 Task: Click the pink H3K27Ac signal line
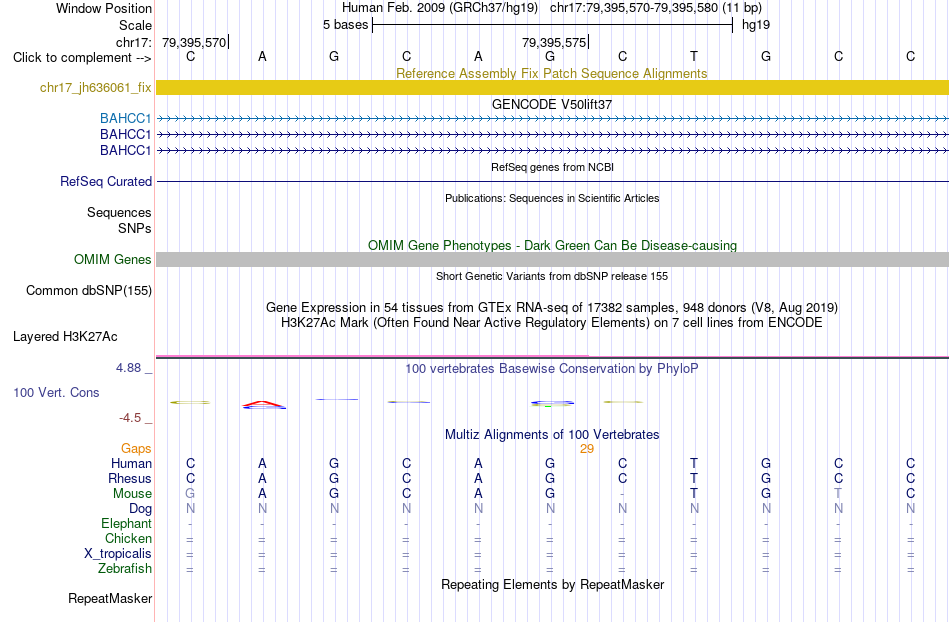372,356
